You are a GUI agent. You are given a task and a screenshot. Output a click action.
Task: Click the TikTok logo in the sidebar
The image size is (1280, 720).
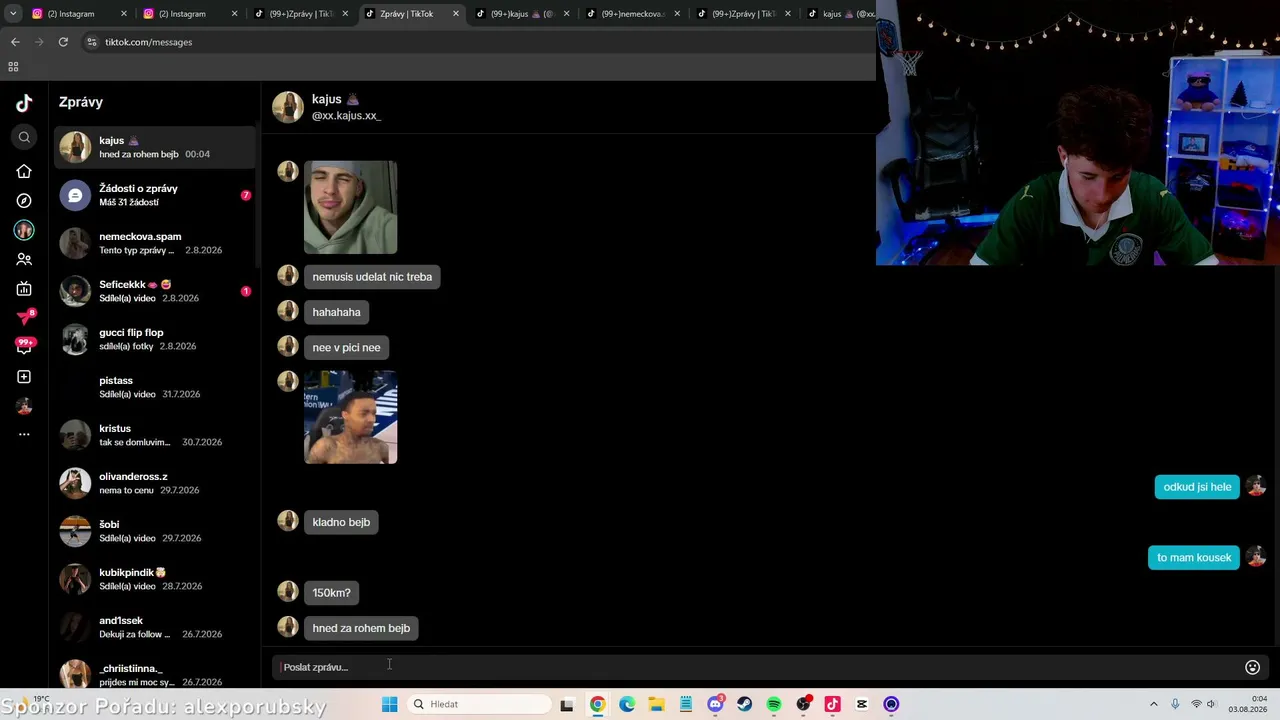(24, 102)
